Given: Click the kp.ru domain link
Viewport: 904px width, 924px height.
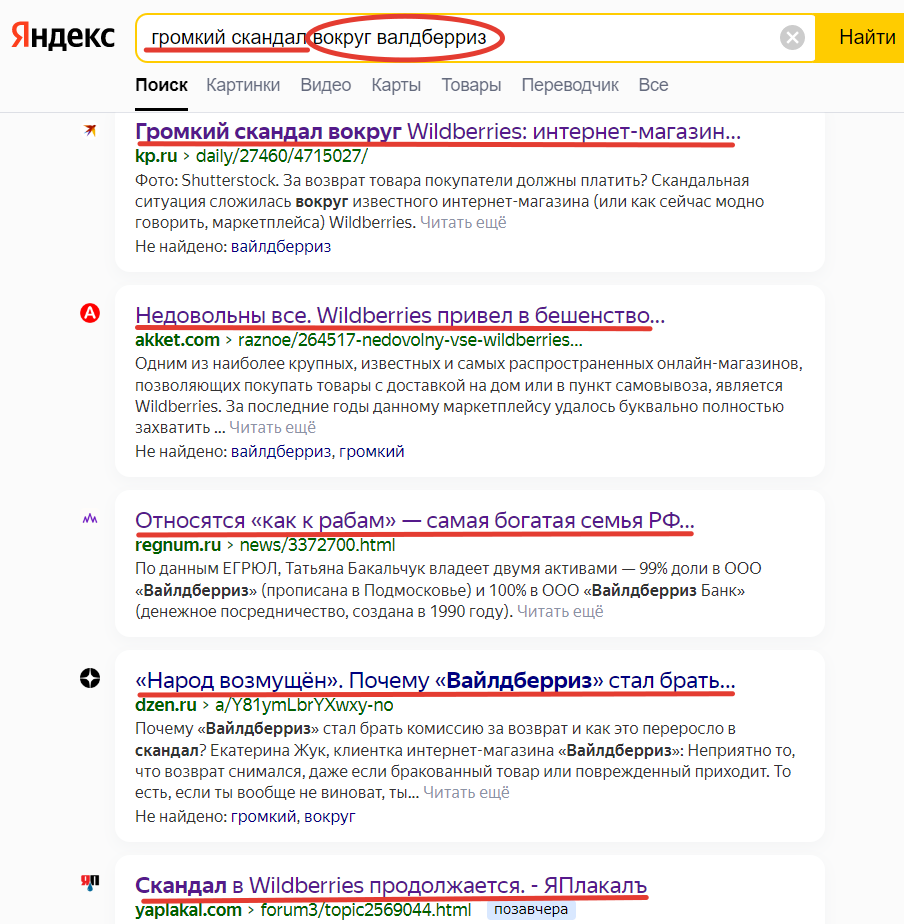Looking at the screenshot, I should 156,156.
